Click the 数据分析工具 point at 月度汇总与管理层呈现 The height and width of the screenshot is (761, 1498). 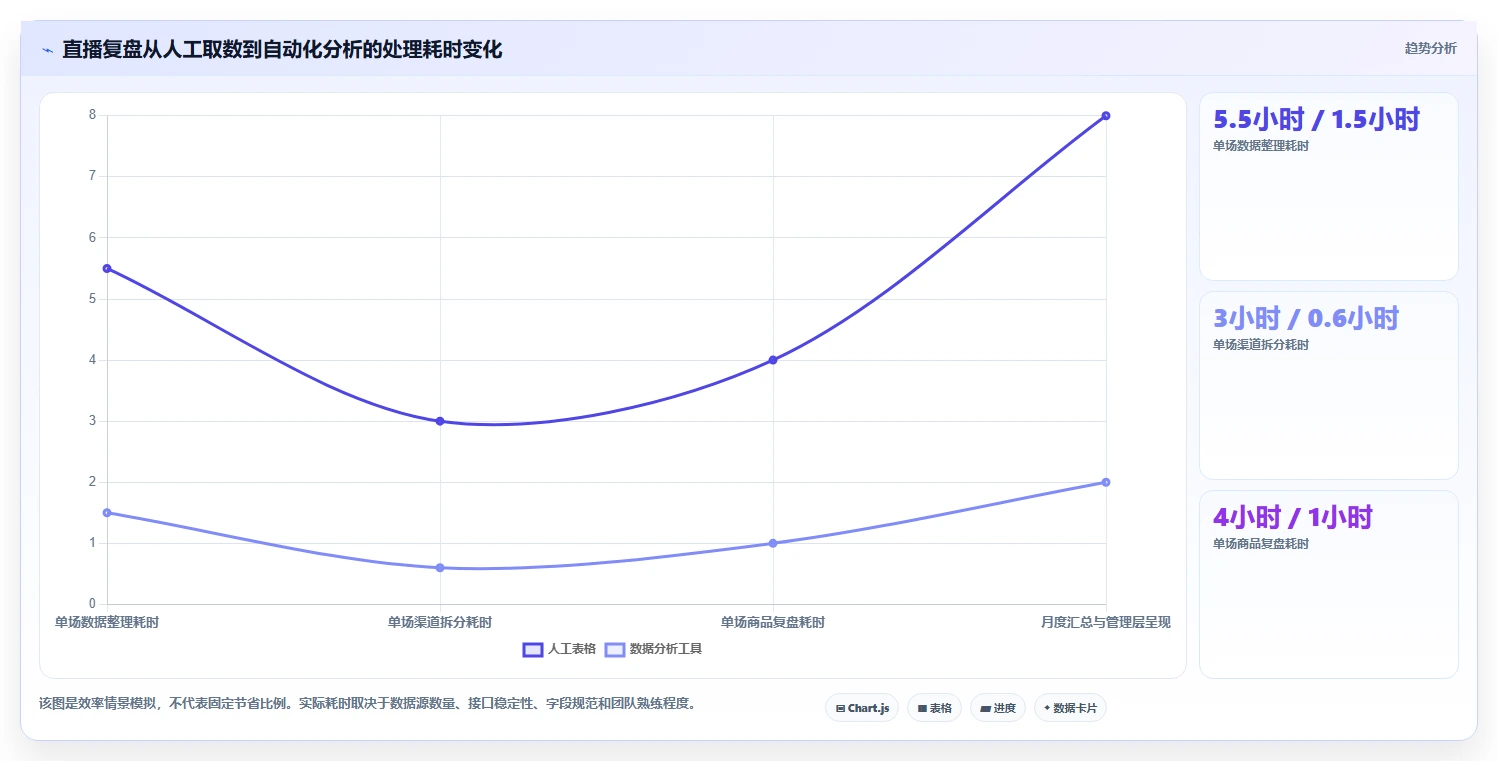click(x=1106, y=482)
